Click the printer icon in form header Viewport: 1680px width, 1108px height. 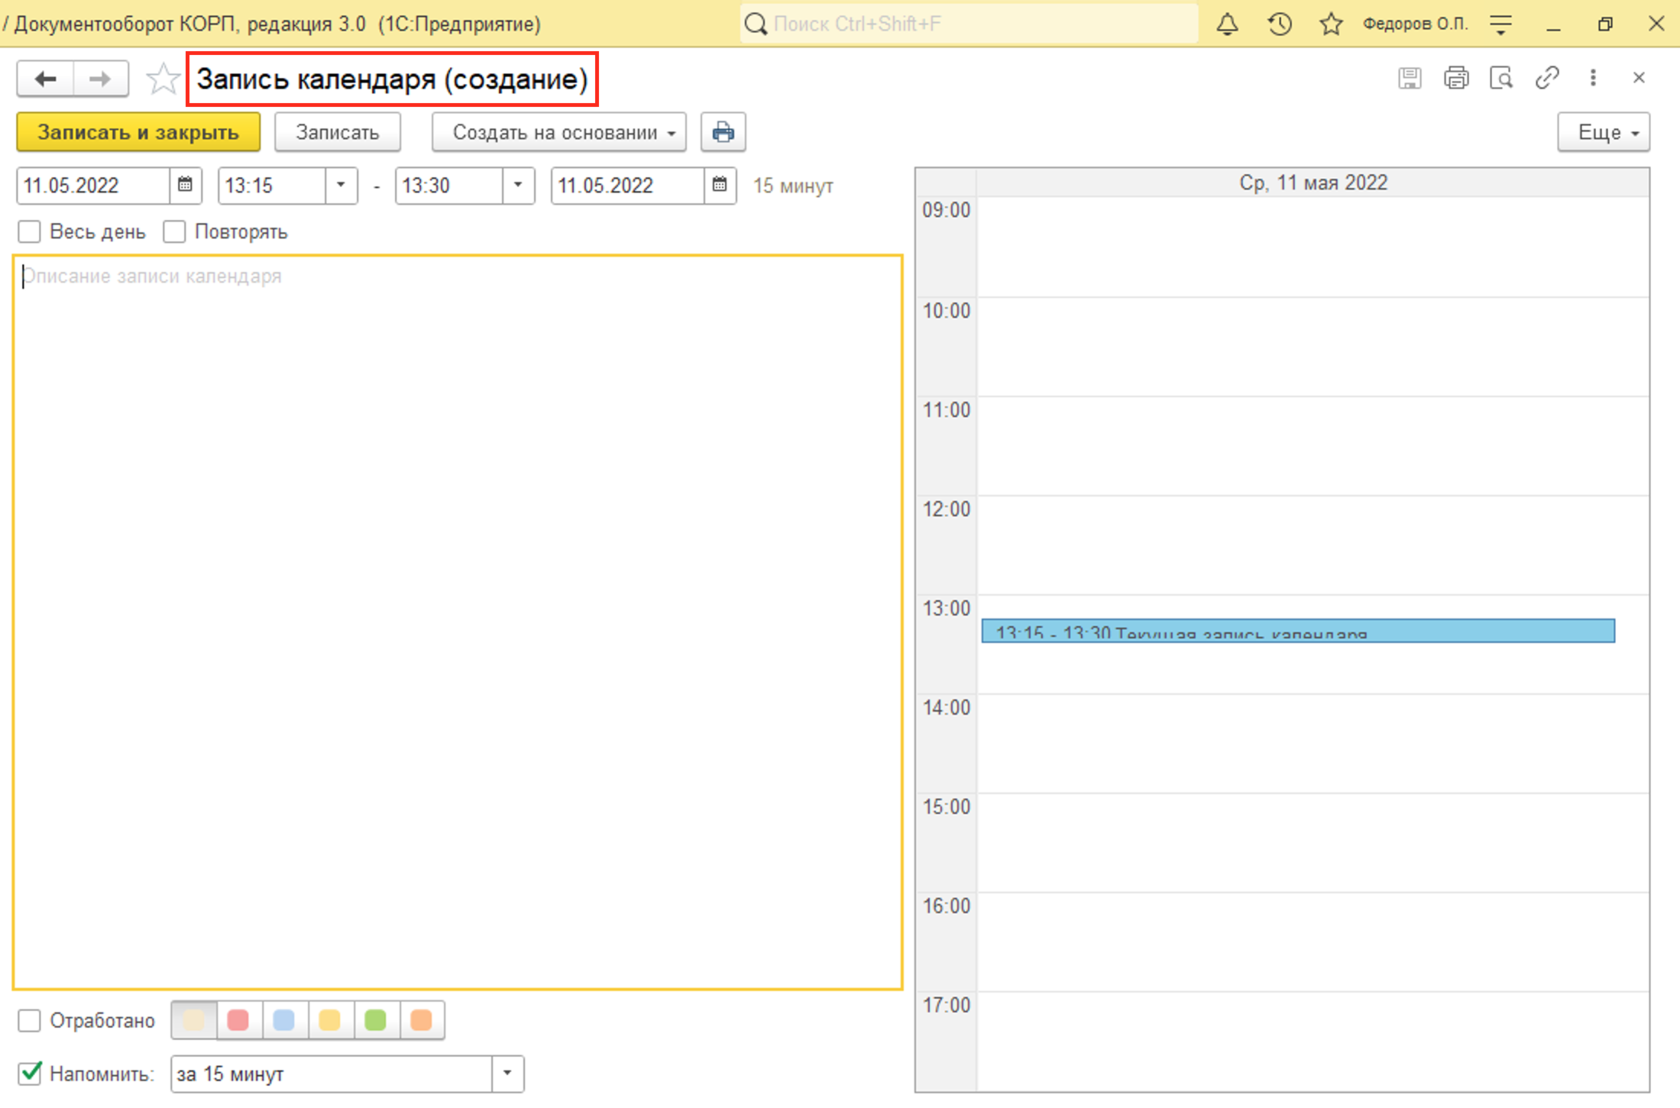[x=1456, y=78]
